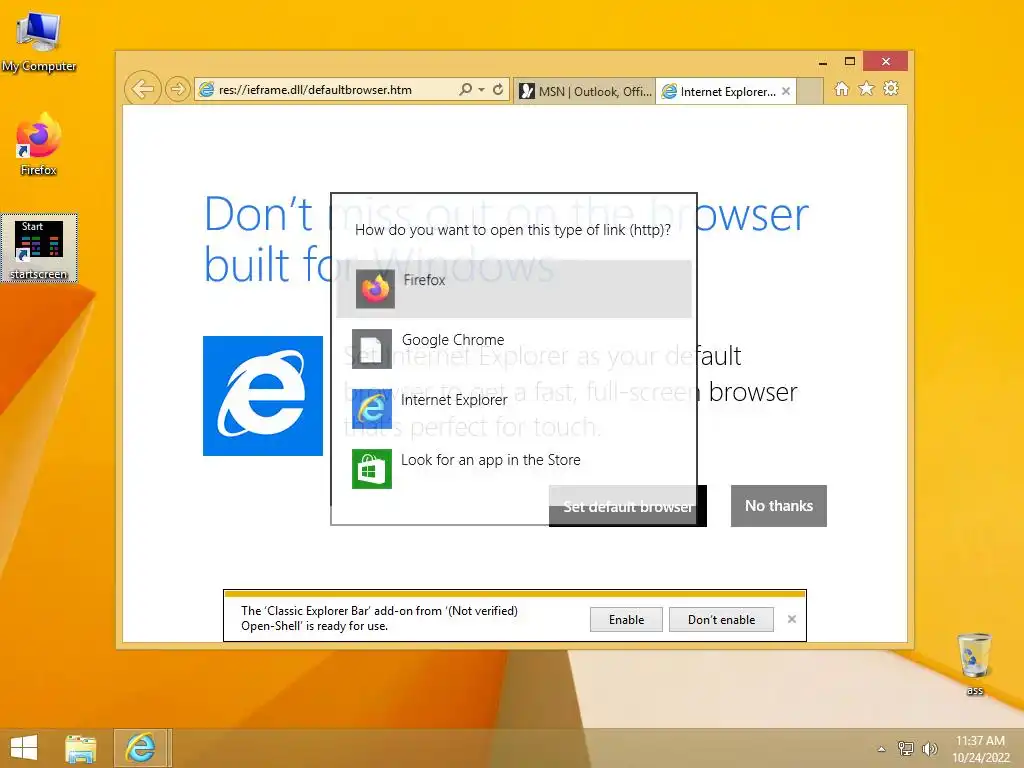Open the address bar autocomplete dropdown arrow
Viewport: 1024px width, 768px height.
tap(481, 89)
